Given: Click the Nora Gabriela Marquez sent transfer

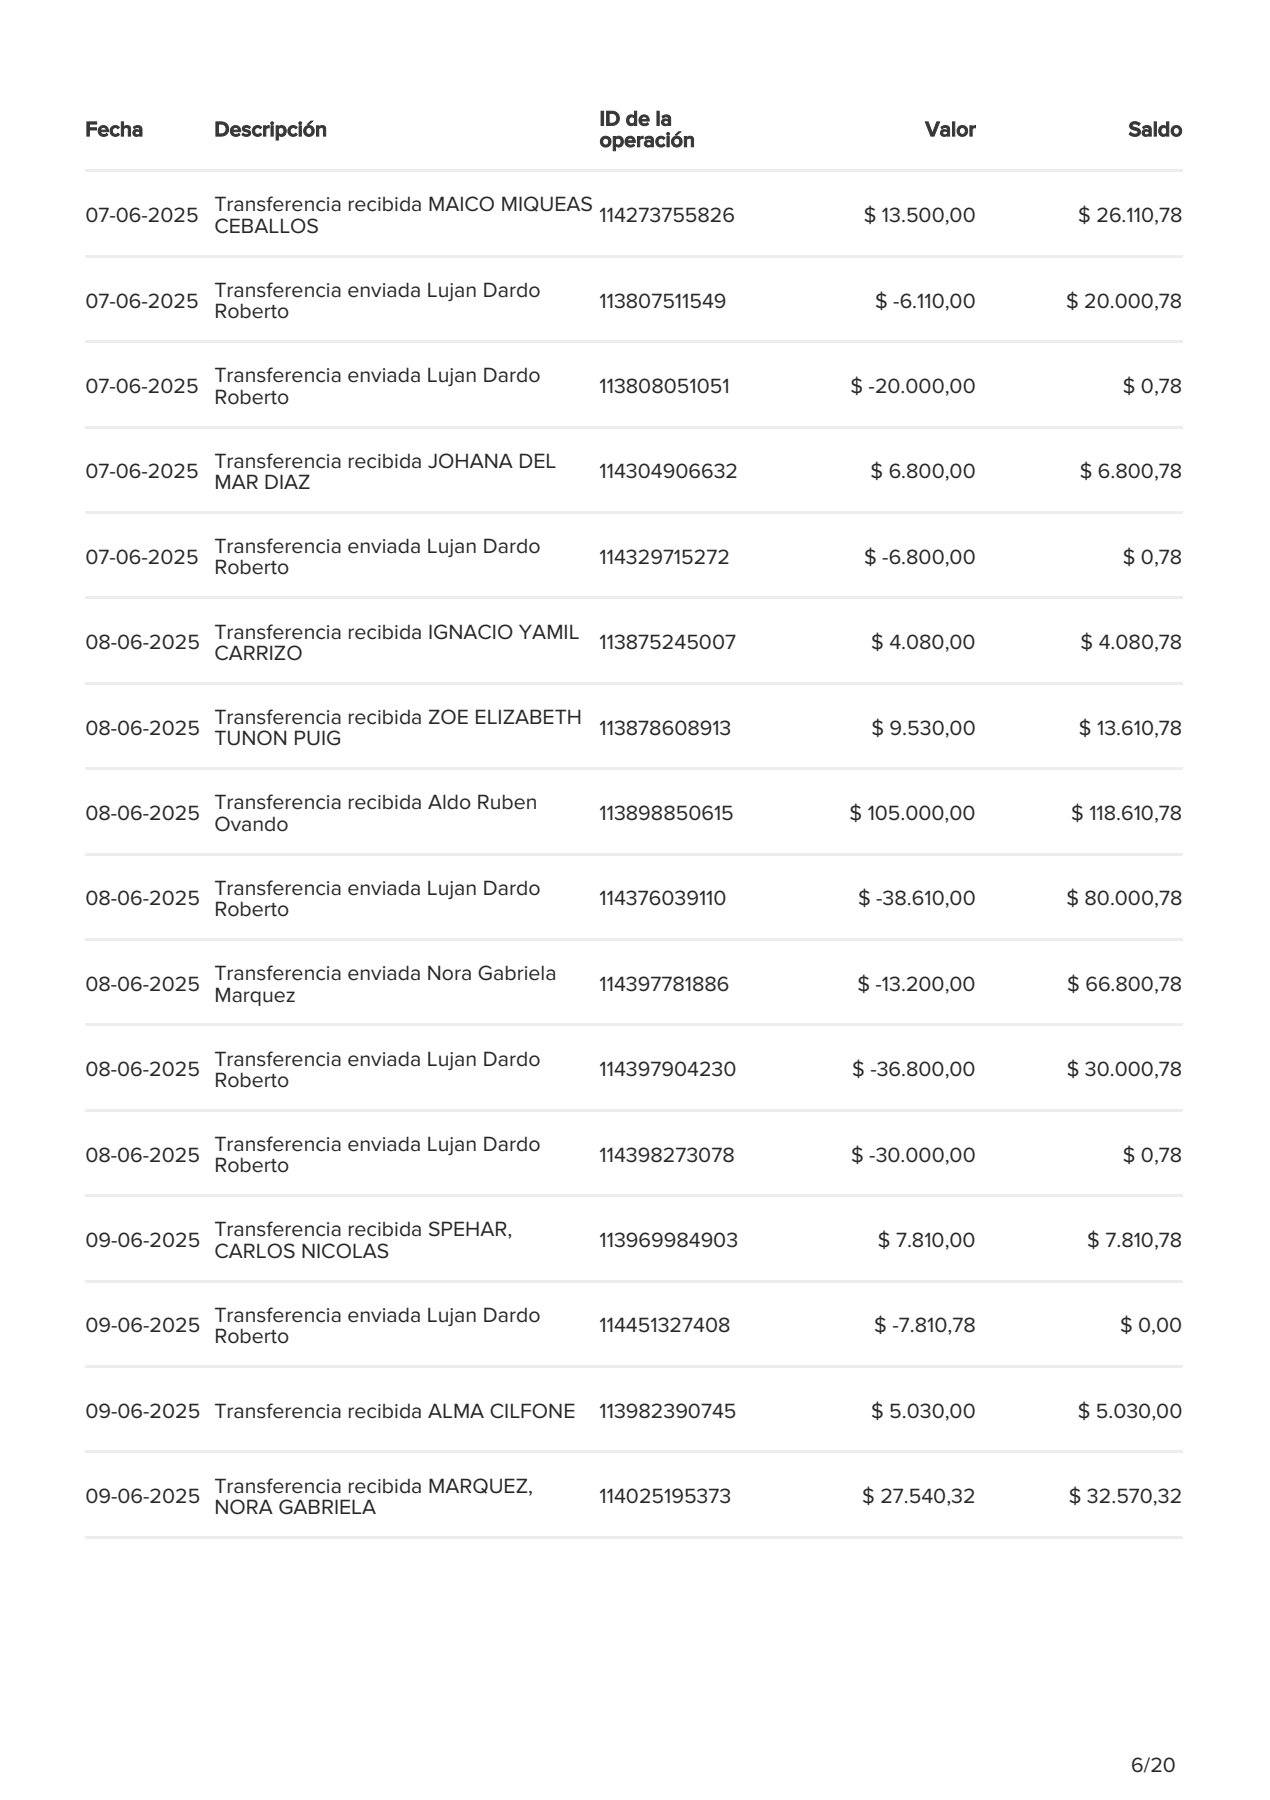Looking at the screenshot, I should coord(385,984).
